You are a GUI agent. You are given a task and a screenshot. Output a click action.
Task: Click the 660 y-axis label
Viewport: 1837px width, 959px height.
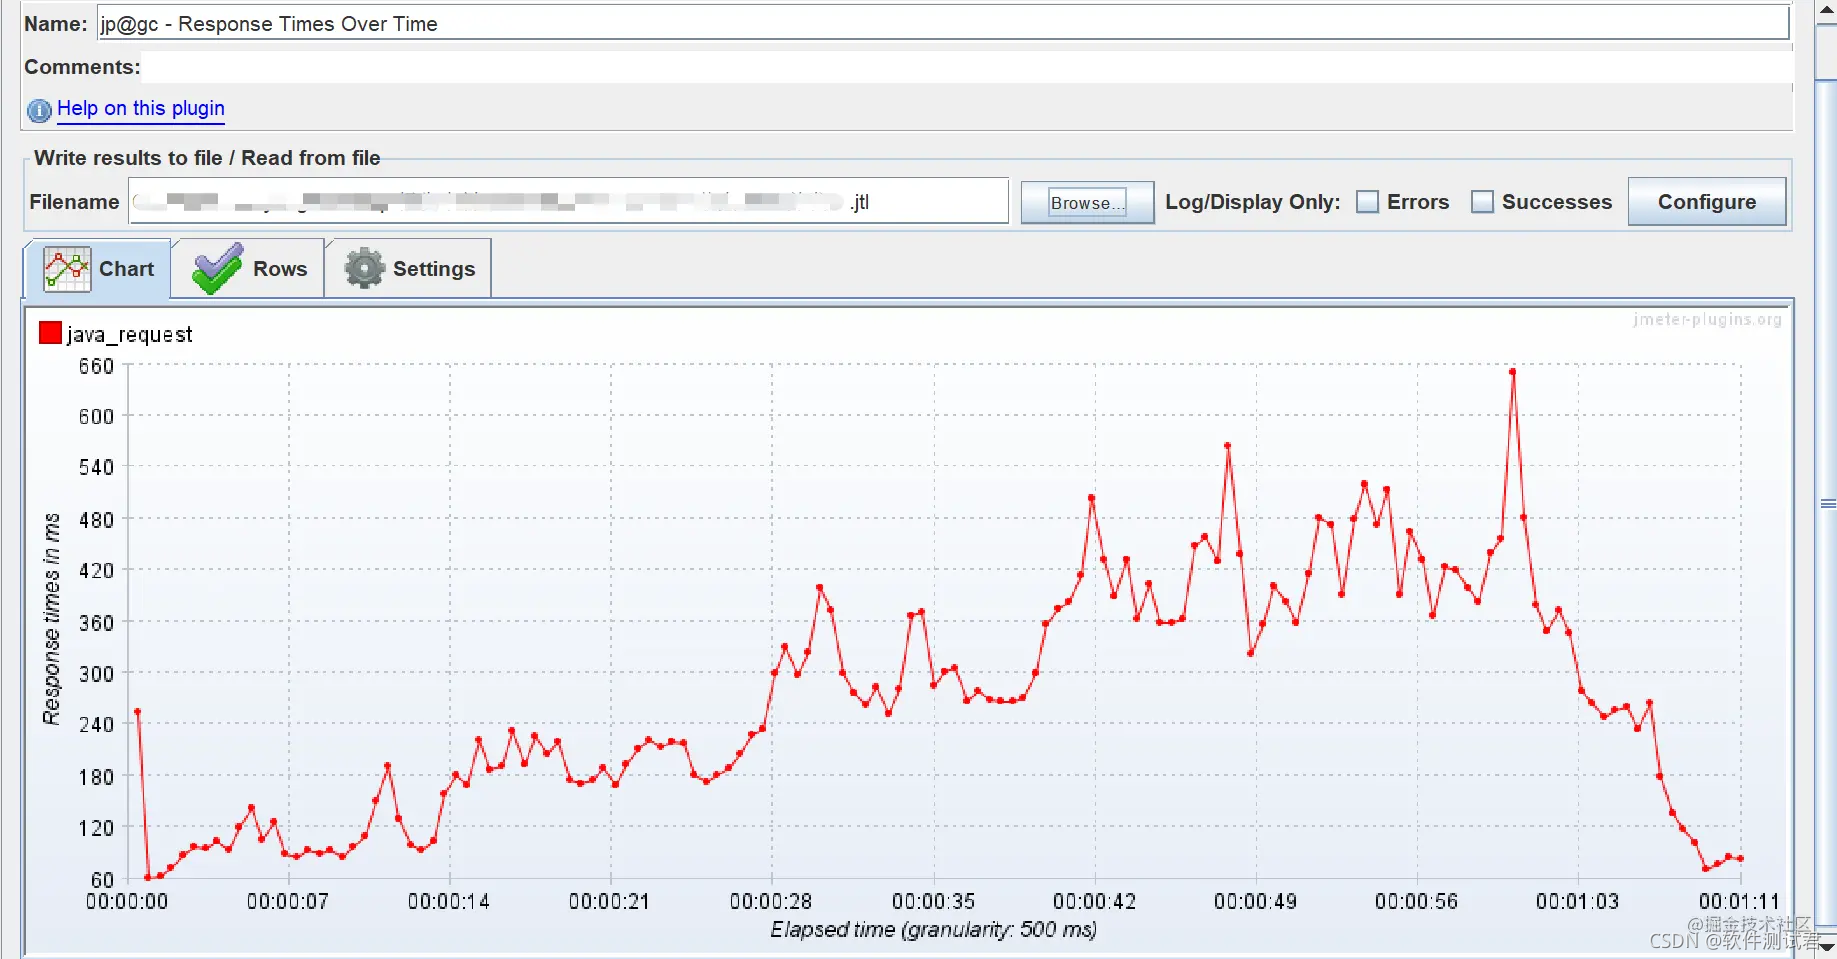point(96,366)
